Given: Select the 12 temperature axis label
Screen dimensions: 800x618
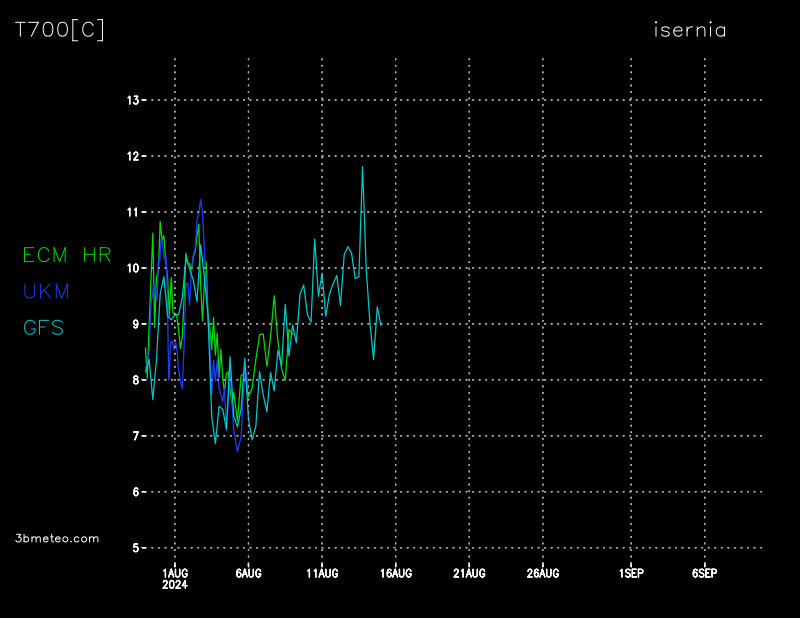Looking at the screenshot, I should (x=132, y=156).
